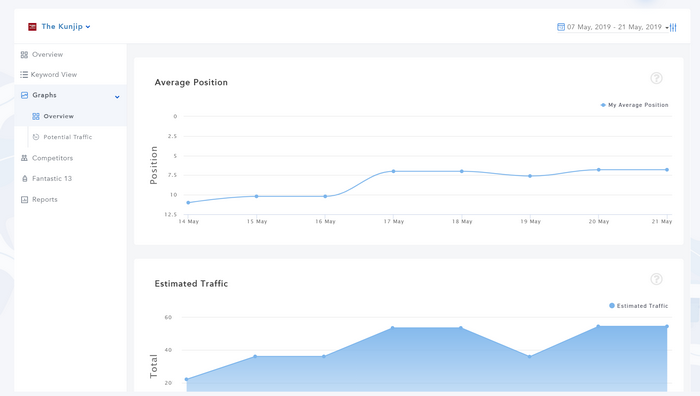The height and width of the screenshot is (396, 700).
Task: Click the 60 value on Total axis
Action: [168, 317]
